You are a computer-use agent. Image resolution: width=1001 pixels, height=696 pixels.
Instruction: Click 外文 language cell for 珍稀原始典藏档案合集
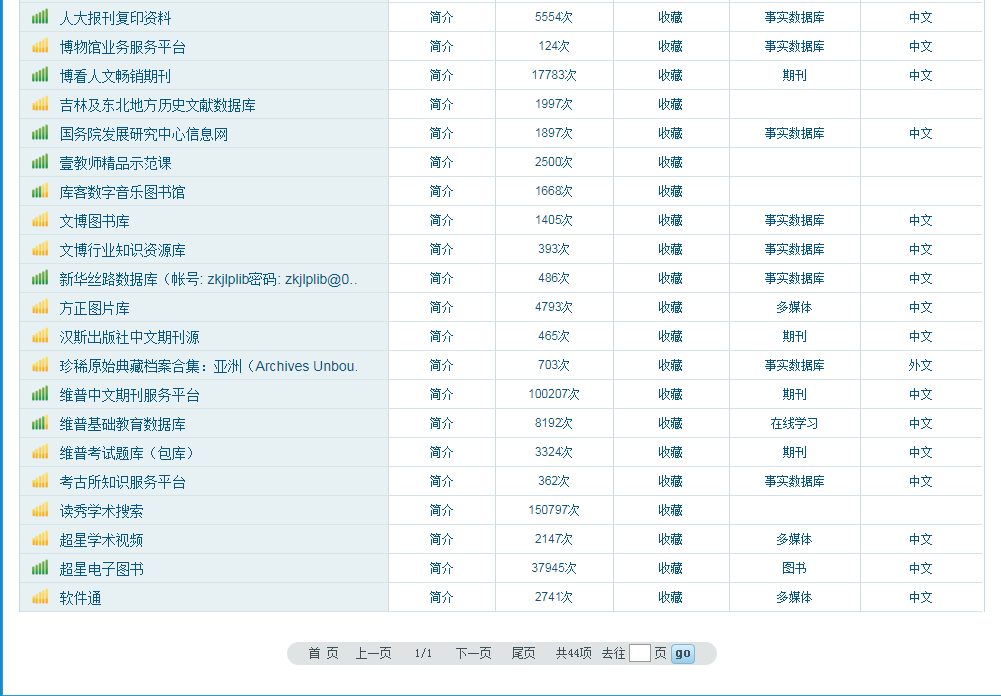point(921,365)
